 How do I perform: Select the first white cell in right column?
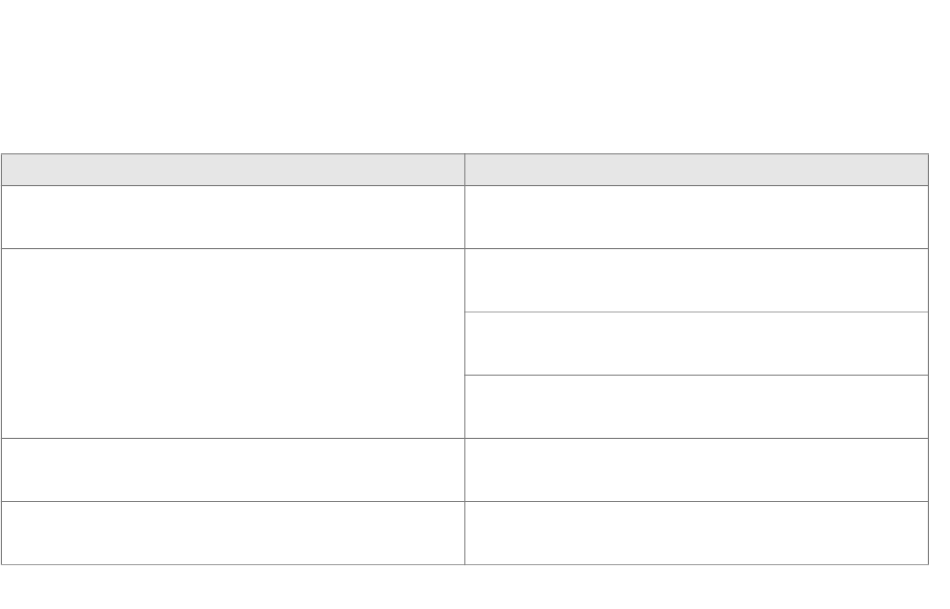(x=696, y=217)
